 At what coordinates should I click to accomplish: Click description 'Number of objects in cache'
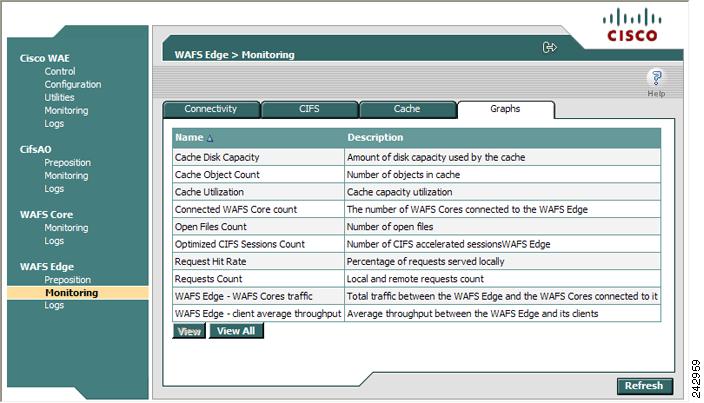pos(403,175)
